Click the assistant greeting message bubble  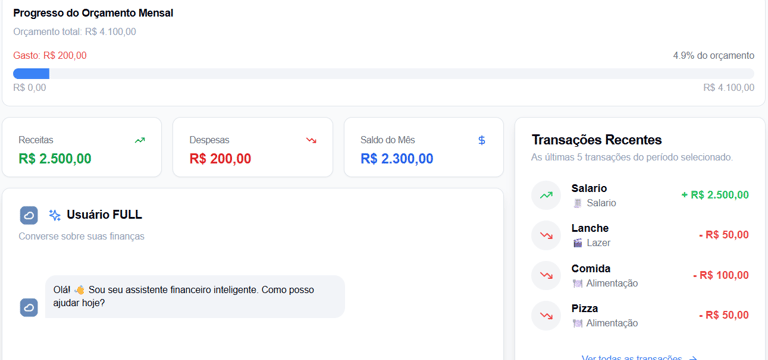(195, 297)
